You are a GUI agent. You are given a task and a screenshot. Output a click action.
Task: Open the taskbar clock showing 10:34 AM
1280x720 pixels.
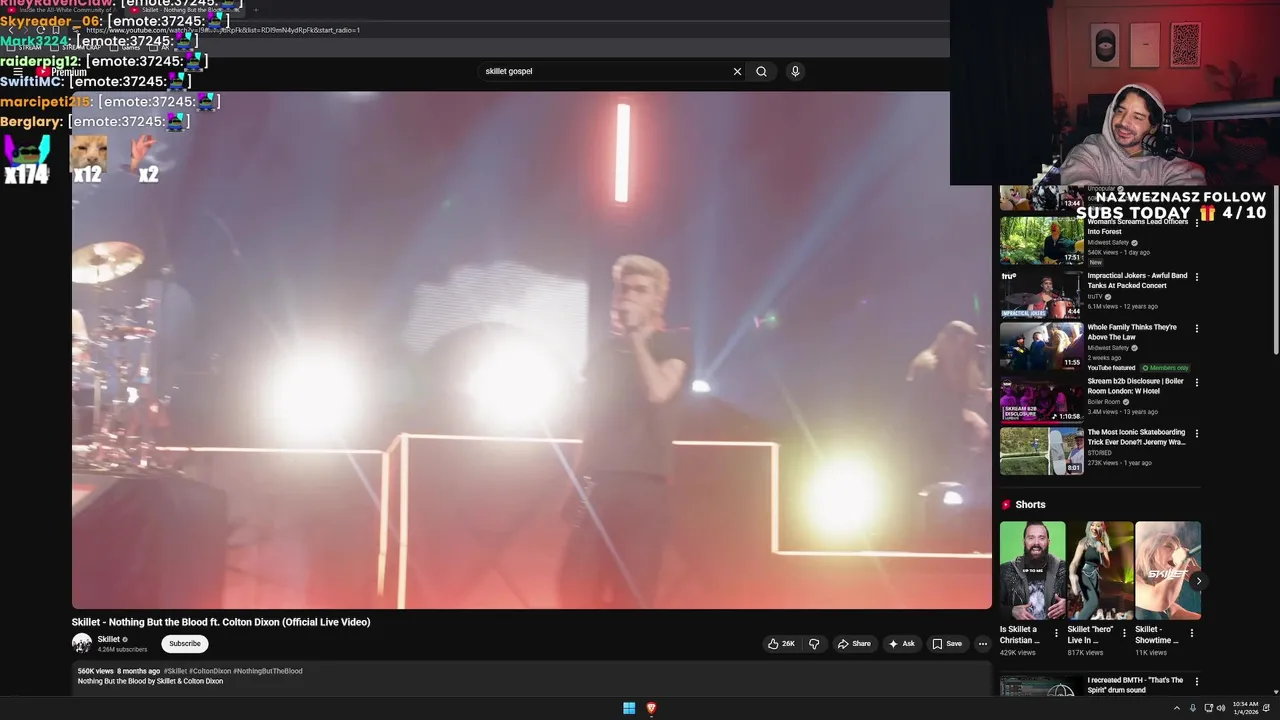point(1245,708)
